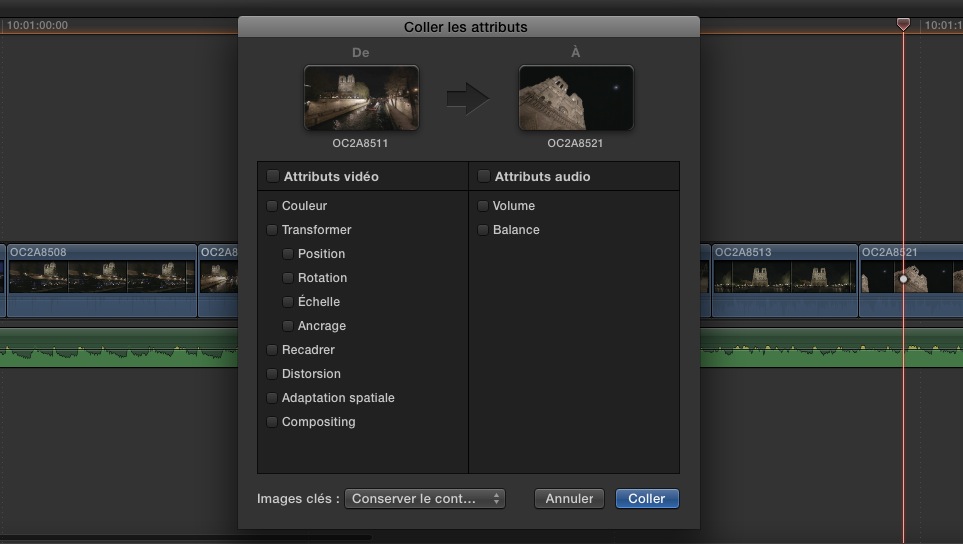Click the 10:01:00:00 timecode on the ruler
Viewport: 963px width, 544px height.
(x=37, y=25)
